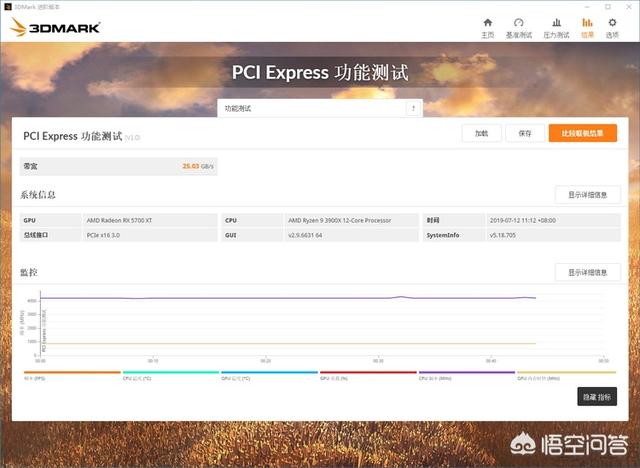The image size is (640, 468).
Task: Open the 结果 results bar-chart icon
Action: click(587, 23)
